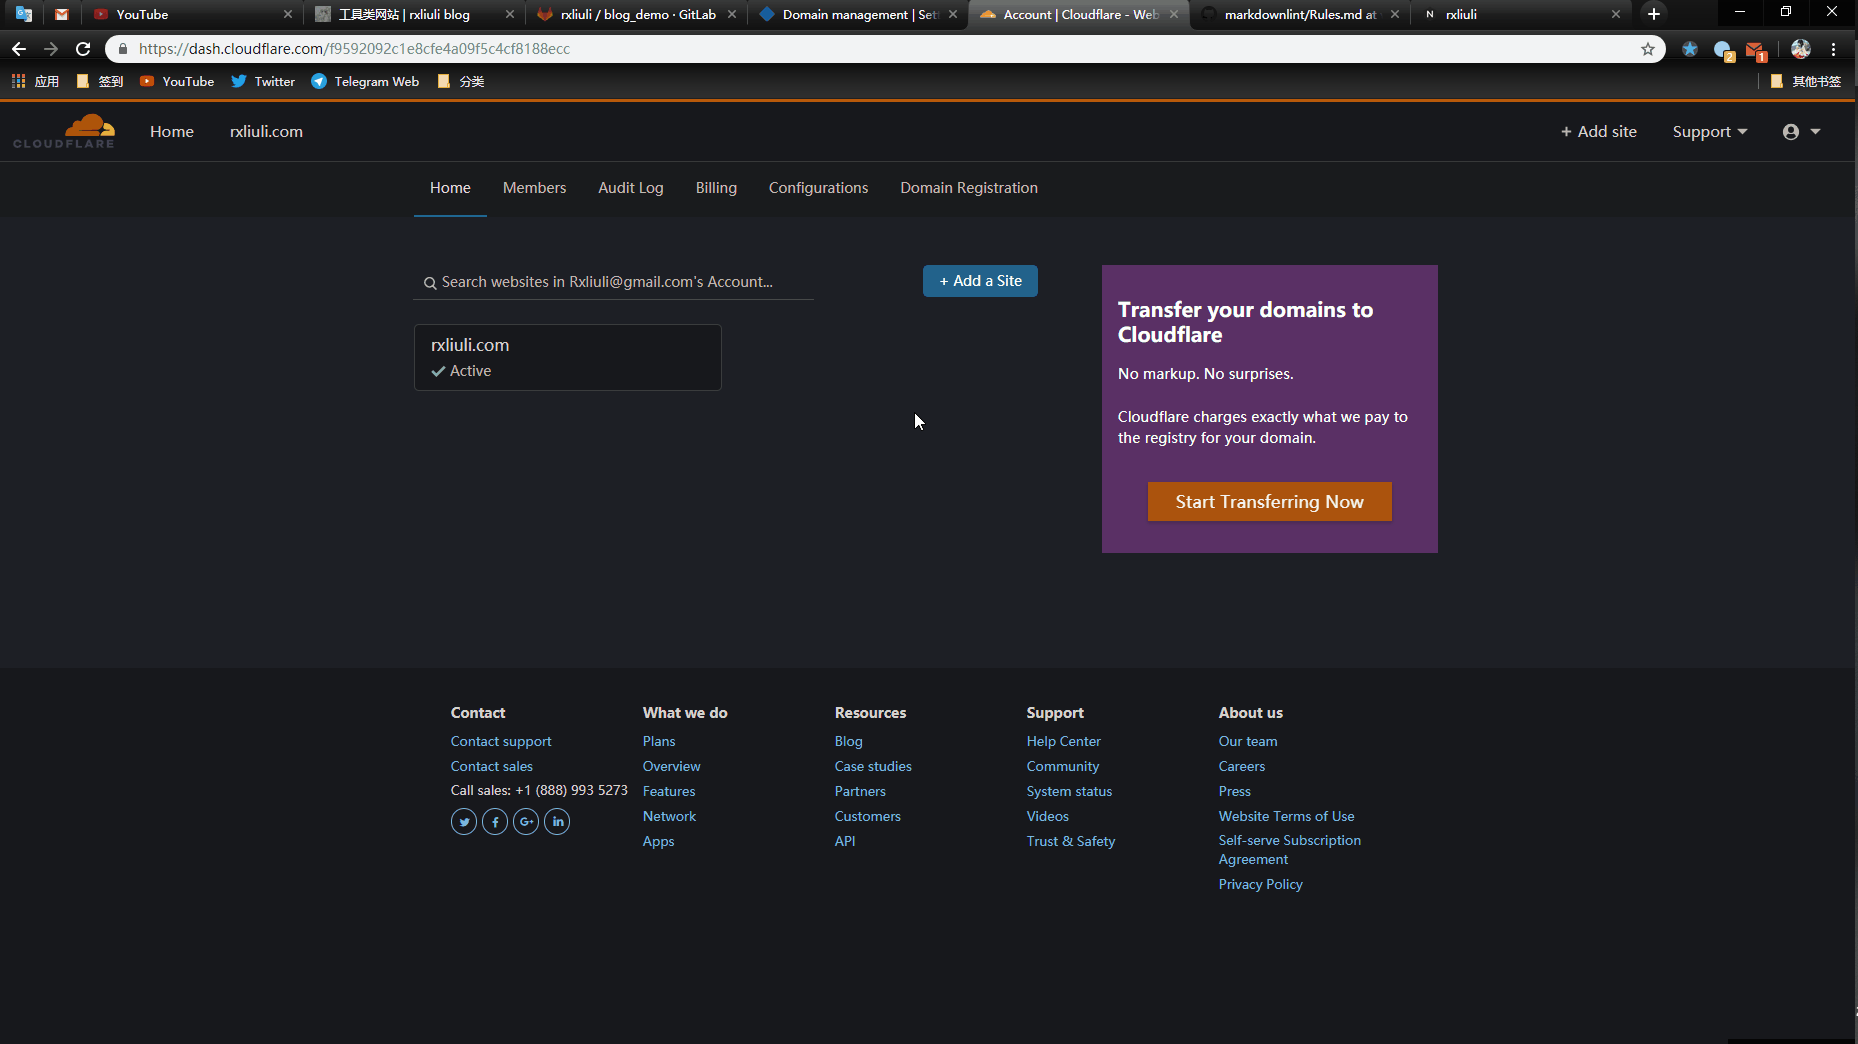
Task: Open Case studies footer link
Action: coord(873,766)
